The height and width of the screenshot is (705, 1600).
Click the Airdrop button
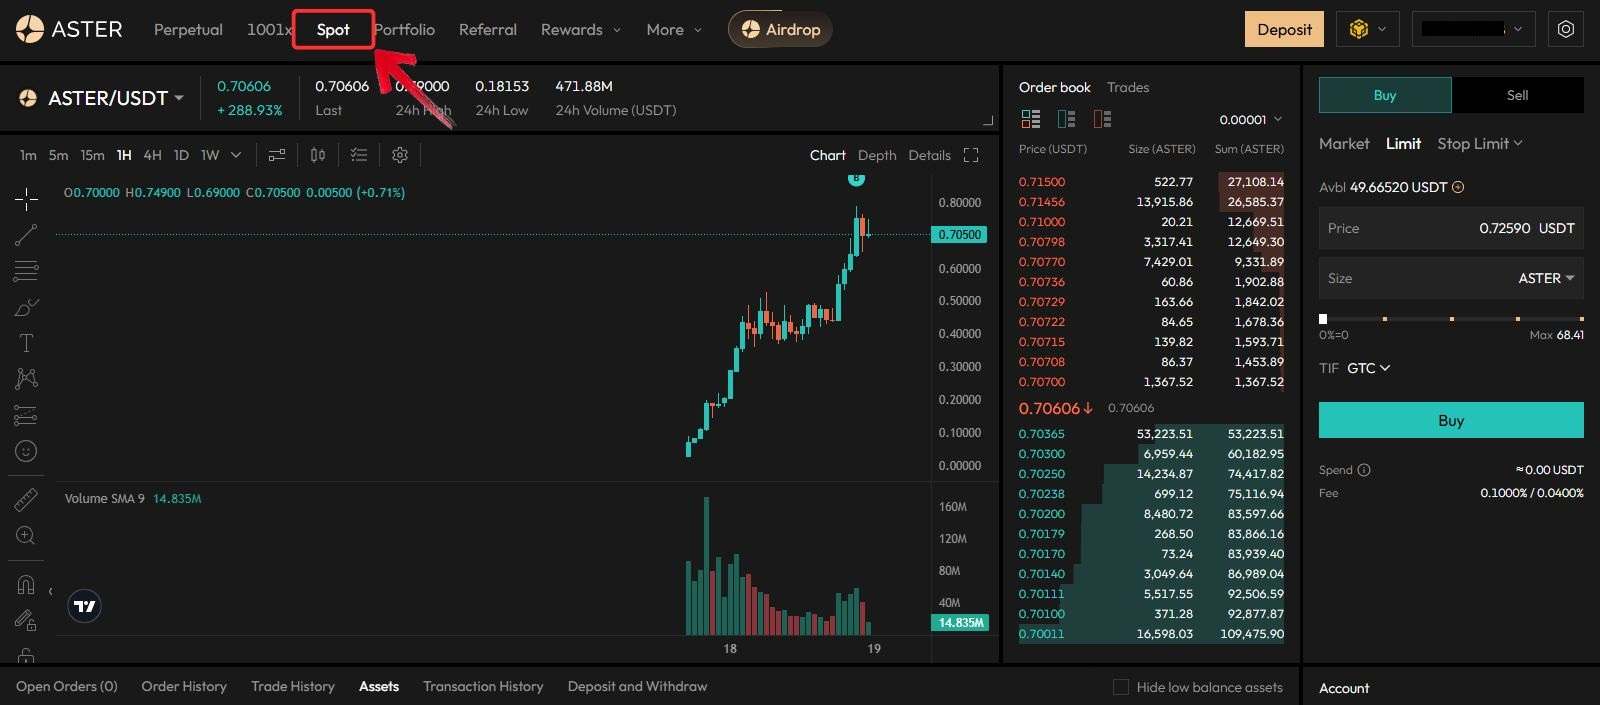780,29
